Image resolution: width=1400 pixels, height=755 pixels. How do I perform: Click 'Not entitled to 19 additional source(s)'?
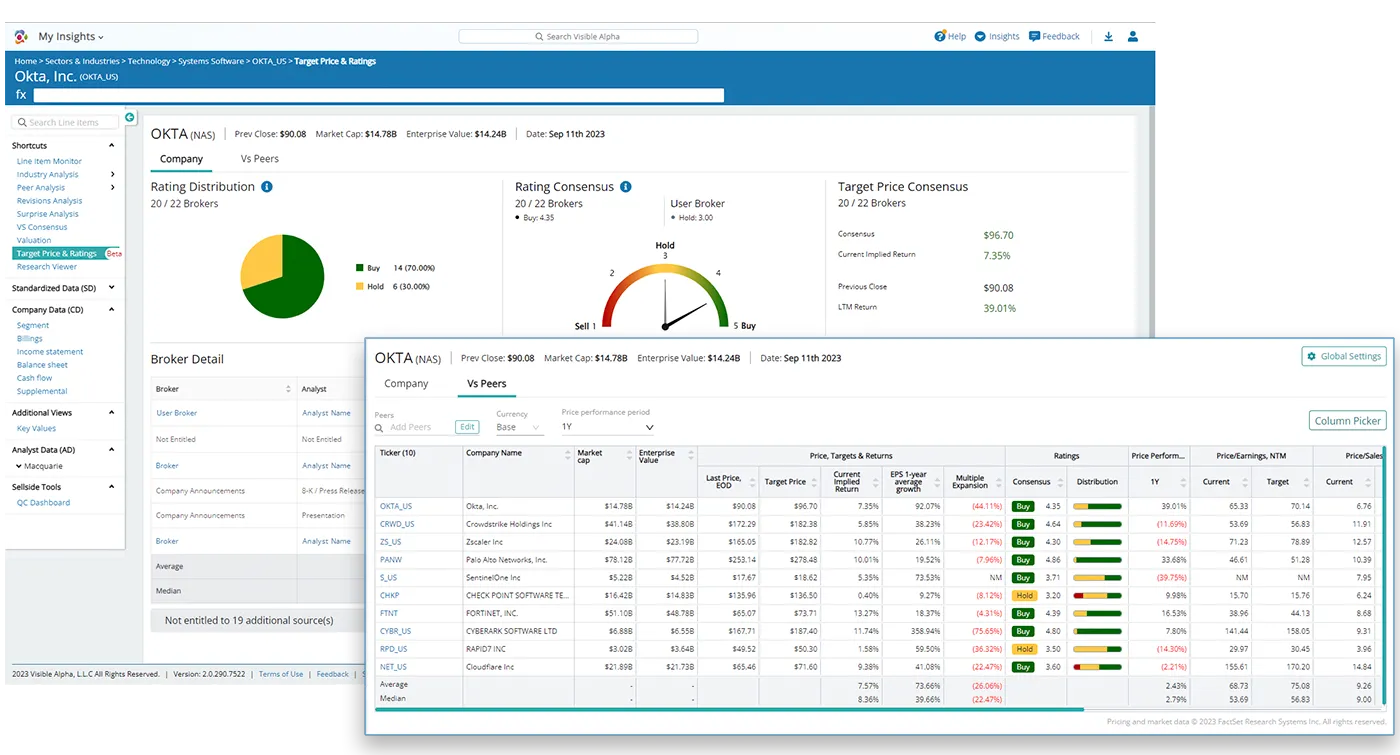pos(249,620)
